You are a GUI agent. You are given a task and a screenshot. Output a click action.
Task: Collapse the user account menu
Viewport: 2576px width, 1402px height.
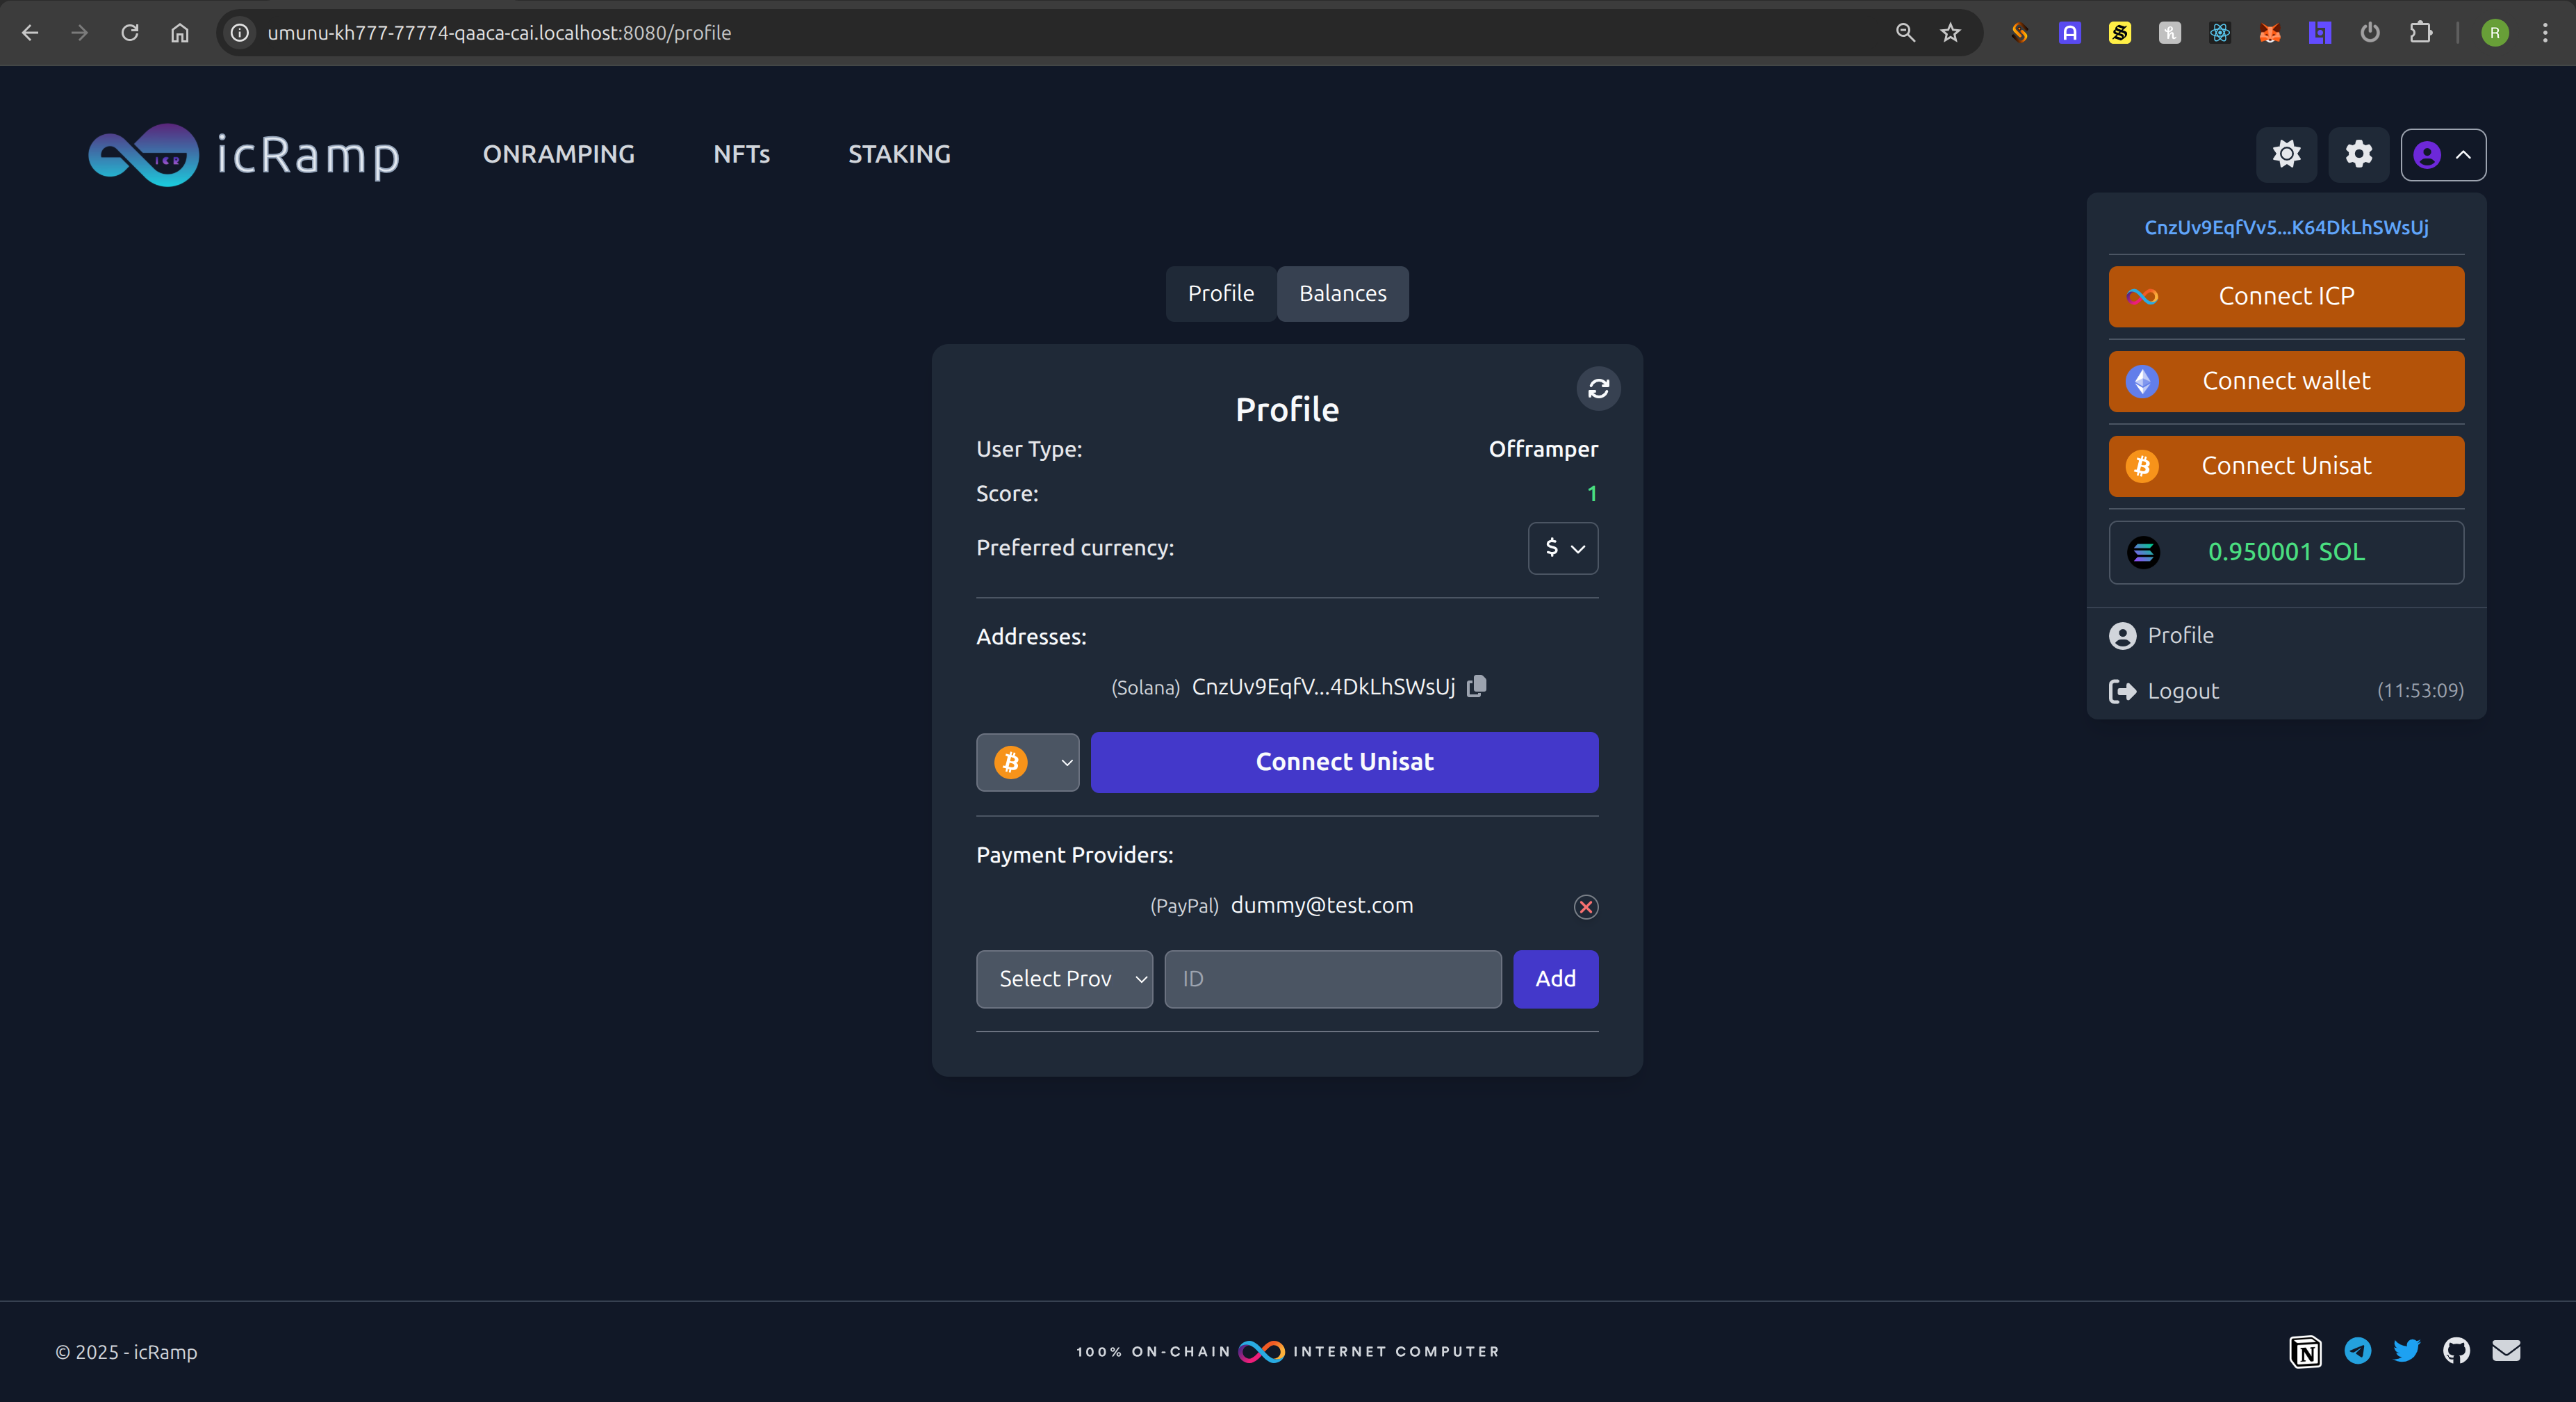[2443, 155]
